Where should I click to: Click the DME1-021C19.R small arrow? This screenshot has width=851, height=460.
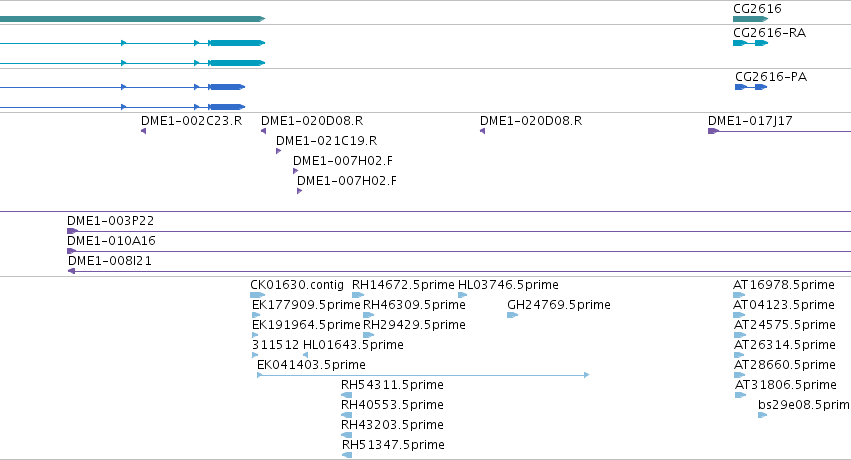click(x=278, y=151)
